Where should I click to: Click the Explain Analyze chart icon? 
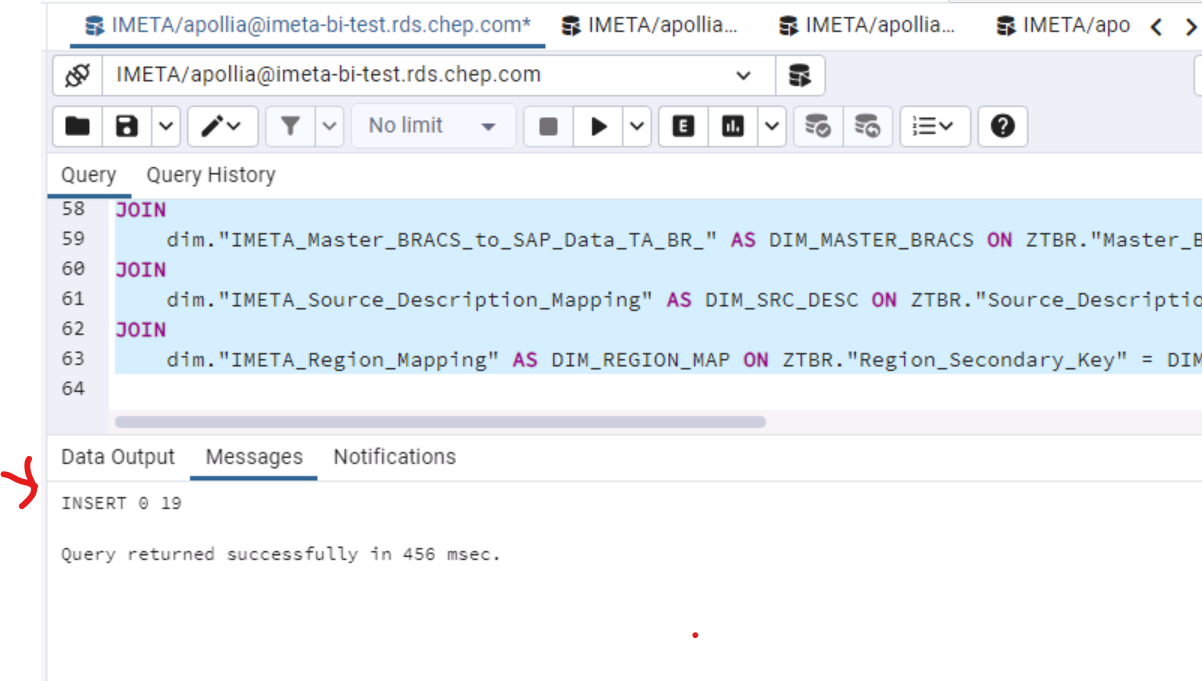click(x=734, y=126)
